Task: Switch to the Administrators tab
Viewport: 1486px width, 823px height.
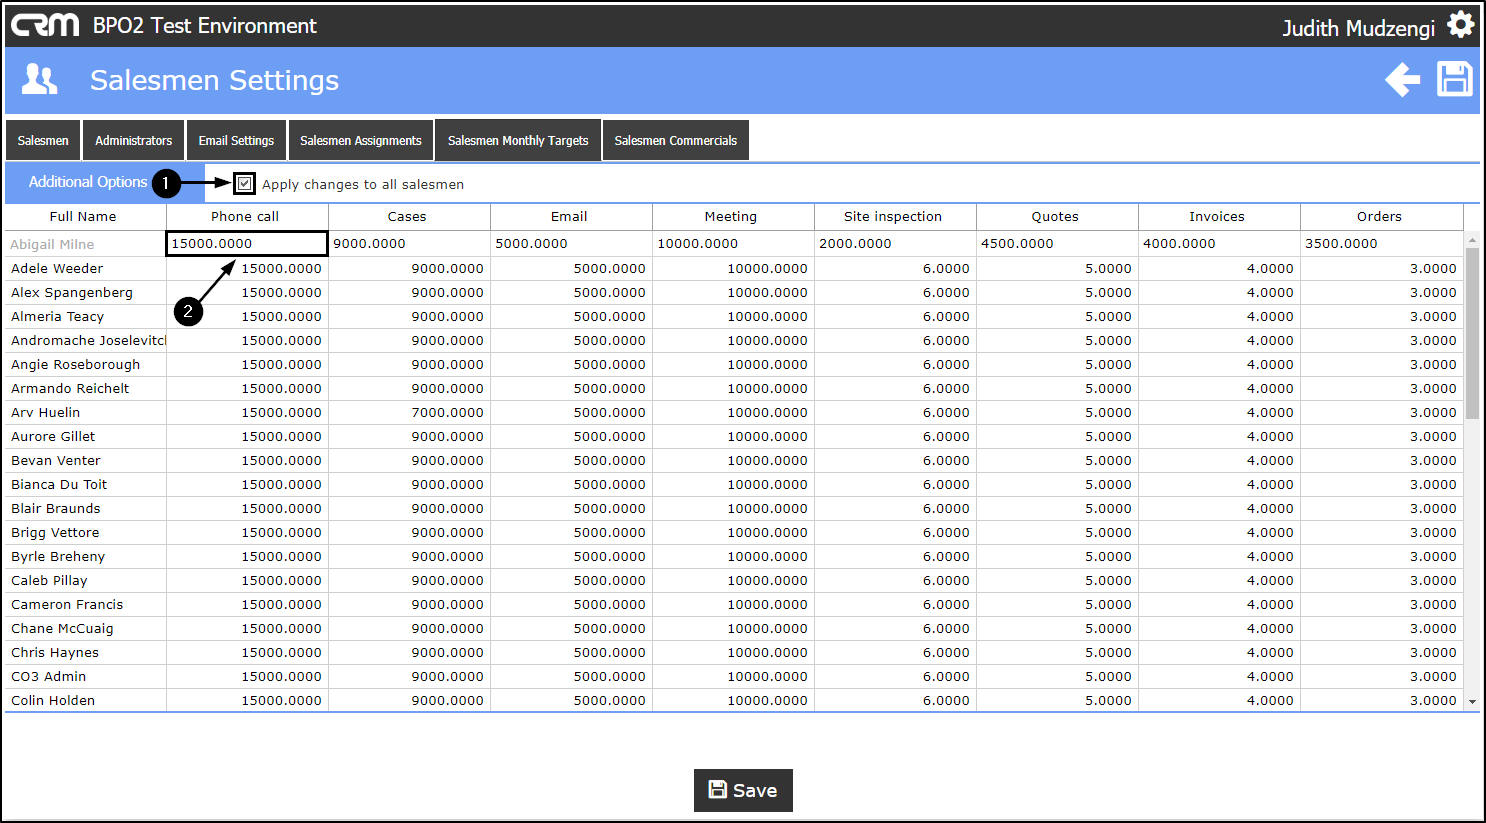Action: click(x=133, y=141)
